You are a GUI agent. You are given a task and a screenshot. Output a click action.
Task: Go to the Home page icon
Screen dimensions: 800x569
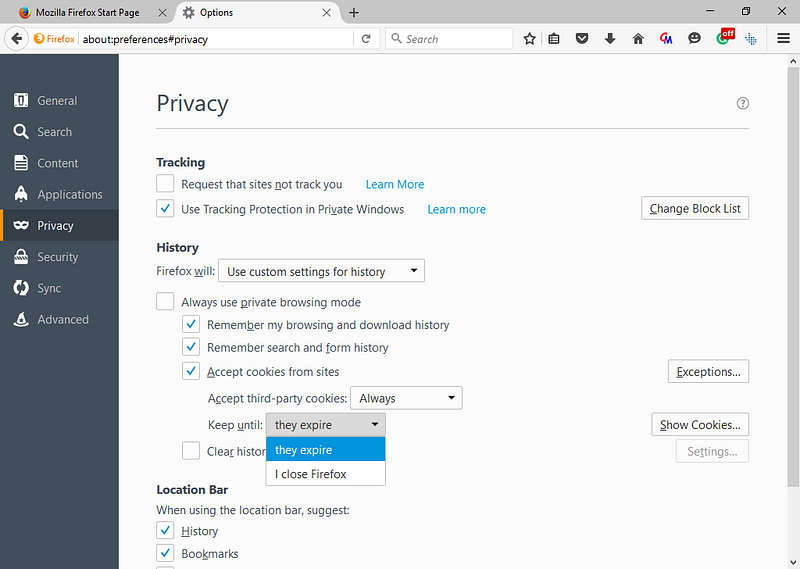point(638,39)
